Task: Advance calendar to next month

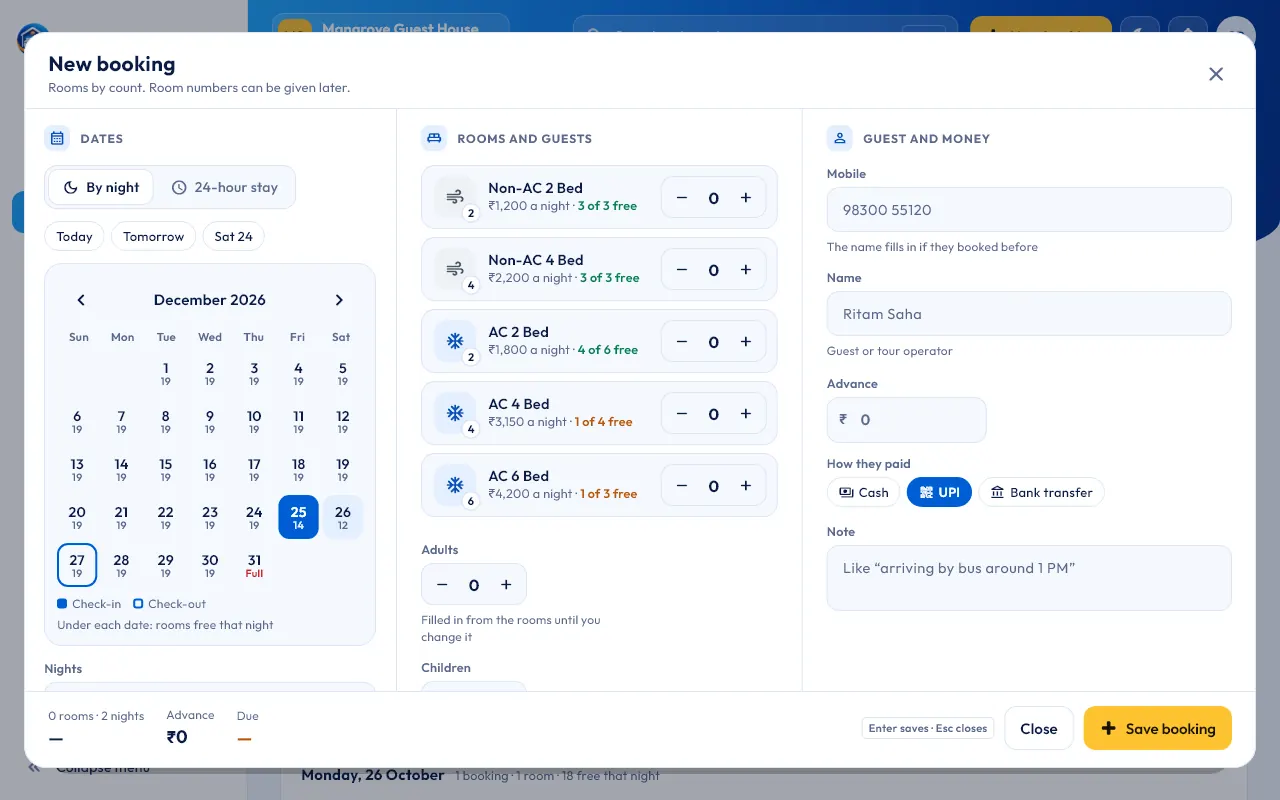Action: [339, 300]
